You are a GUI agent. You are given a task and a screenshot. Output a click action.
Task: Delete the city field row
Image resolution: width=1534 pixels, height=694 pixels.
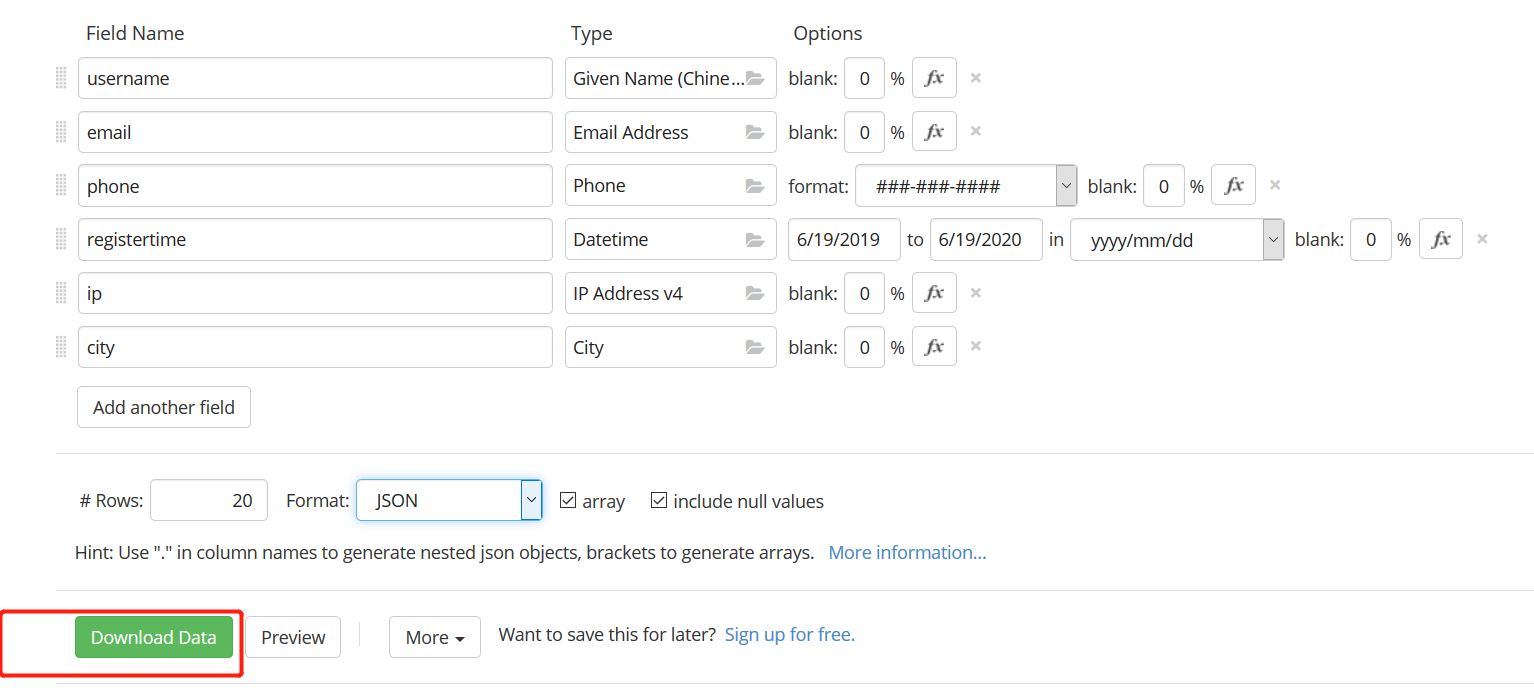pyautogui.click(x=976, y=347)
